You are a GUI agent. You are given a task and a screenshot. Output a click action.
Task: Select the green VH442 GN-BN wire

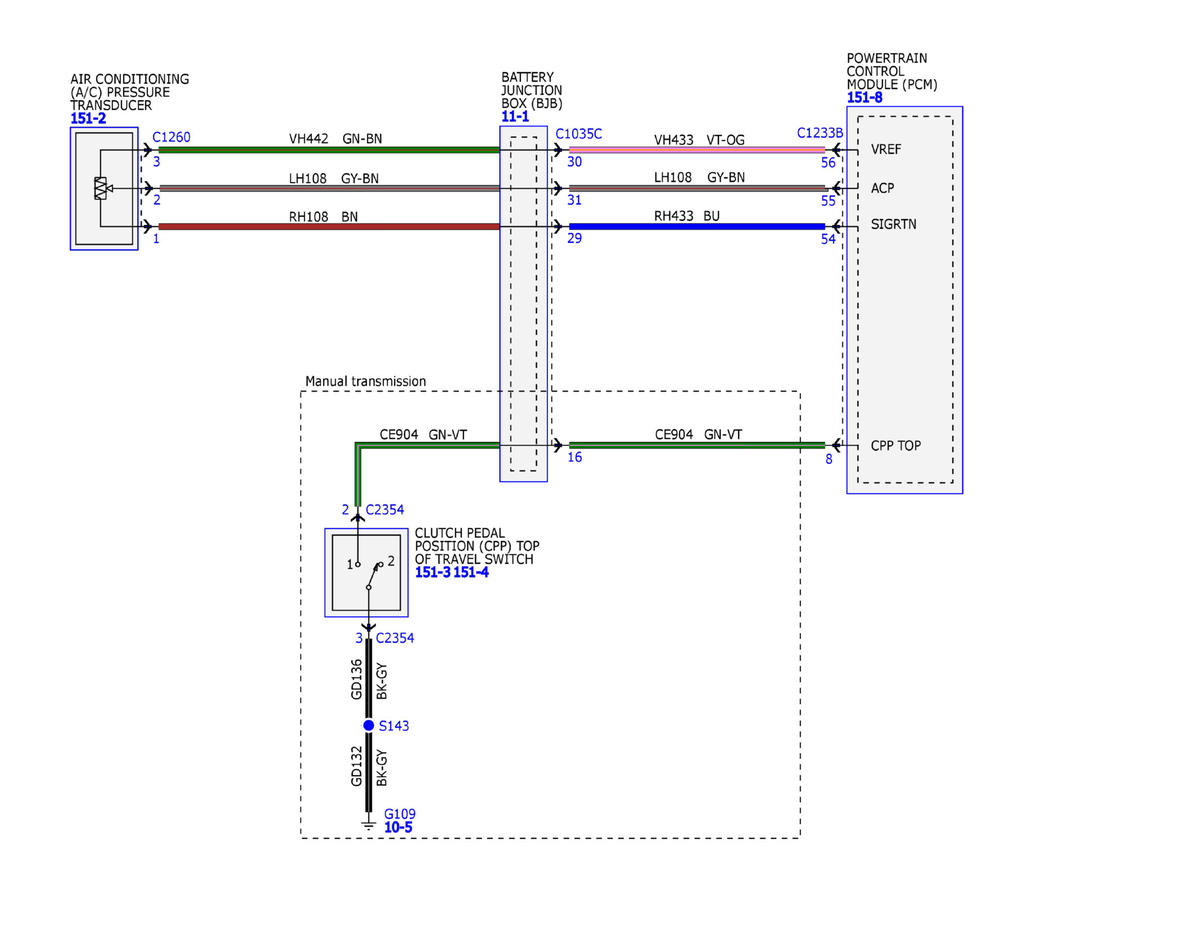click(329, 150)
